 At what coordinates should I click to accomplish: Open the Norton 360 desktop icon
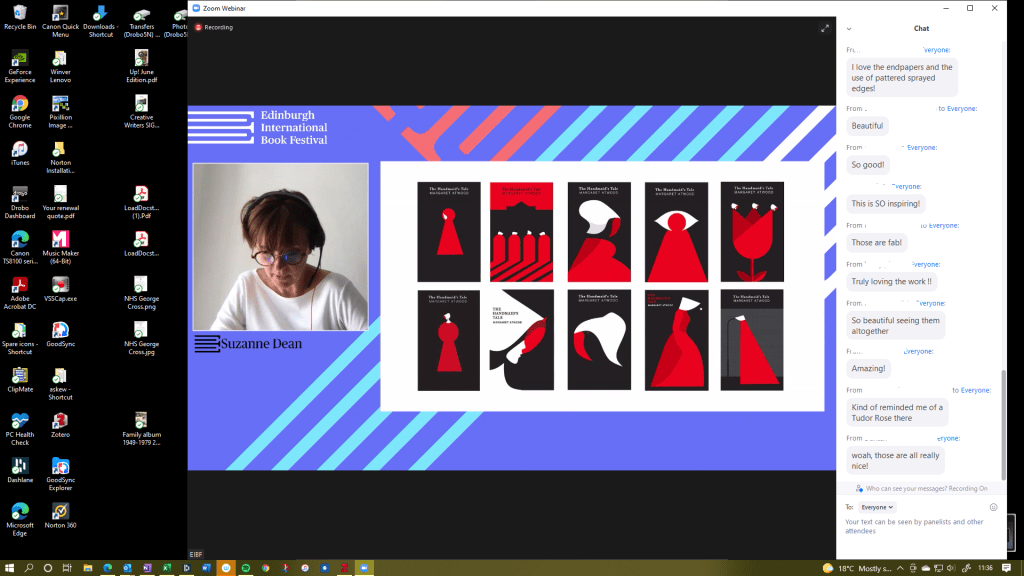tap(60, 514)
